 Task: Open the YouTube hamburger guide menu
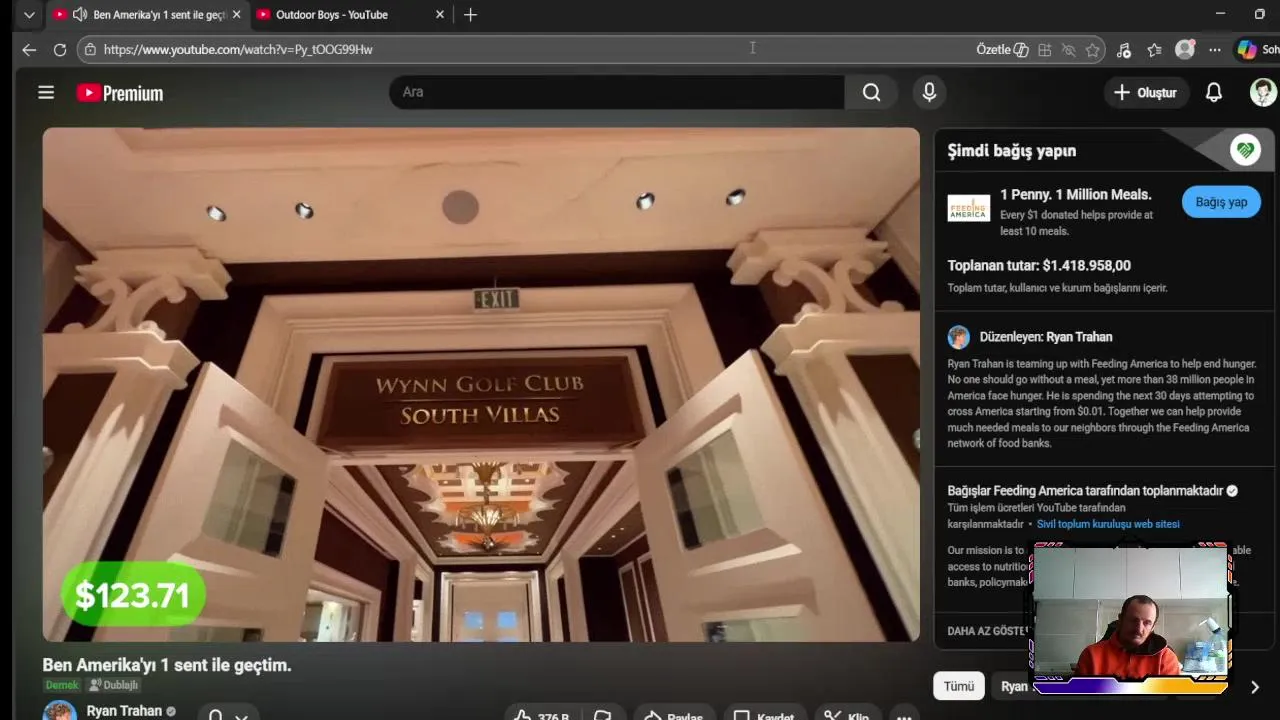pyautogui.click(x=46, y=93)
